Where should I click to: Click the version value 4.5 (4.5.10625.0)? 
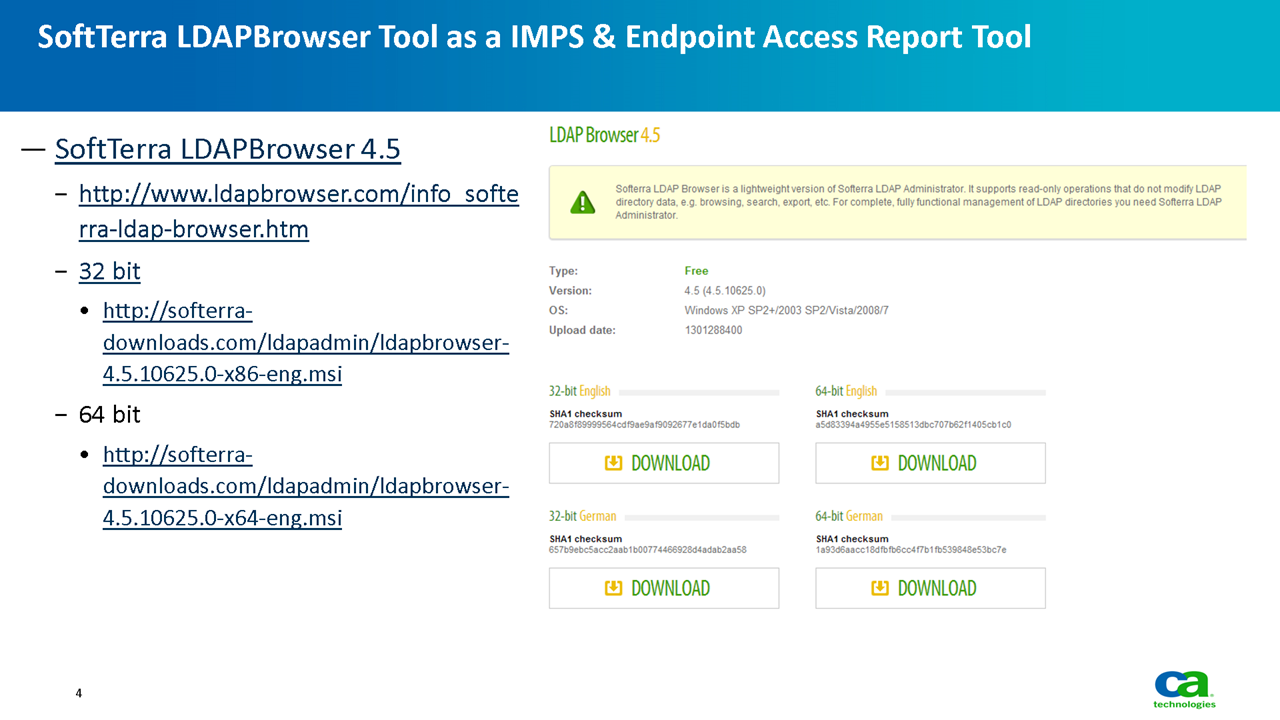click(725, 291)
